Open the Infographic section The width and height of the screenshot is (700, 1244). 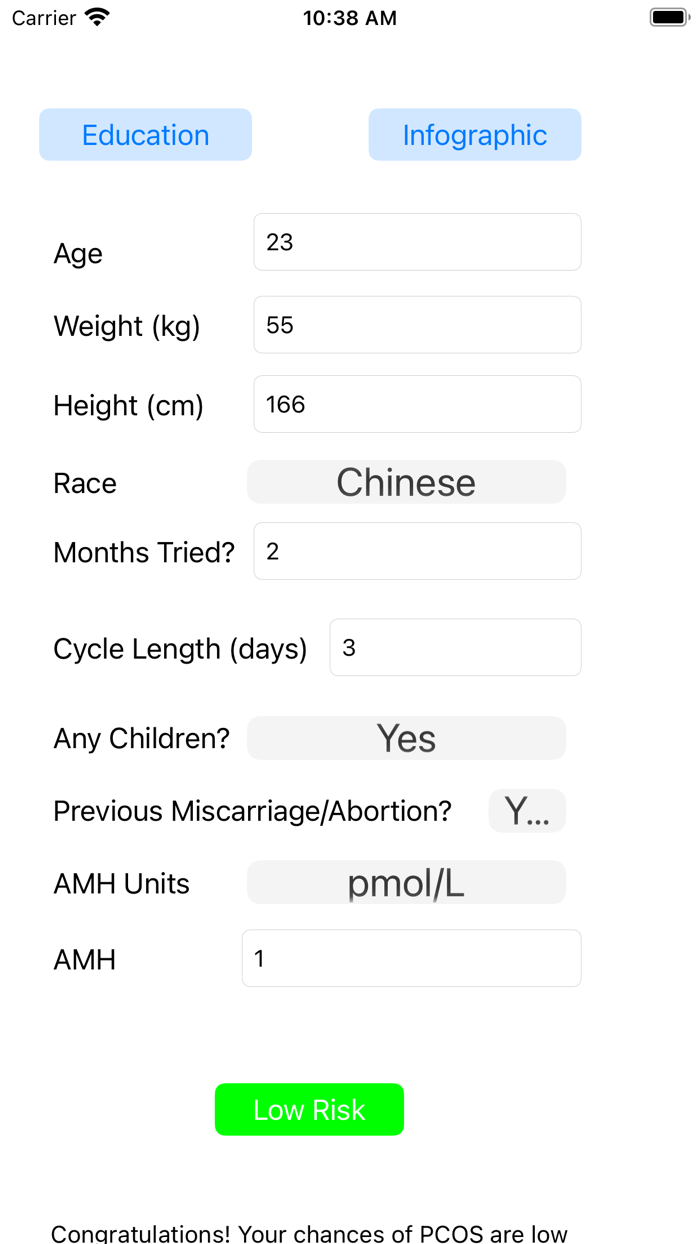tap(474, 134)
